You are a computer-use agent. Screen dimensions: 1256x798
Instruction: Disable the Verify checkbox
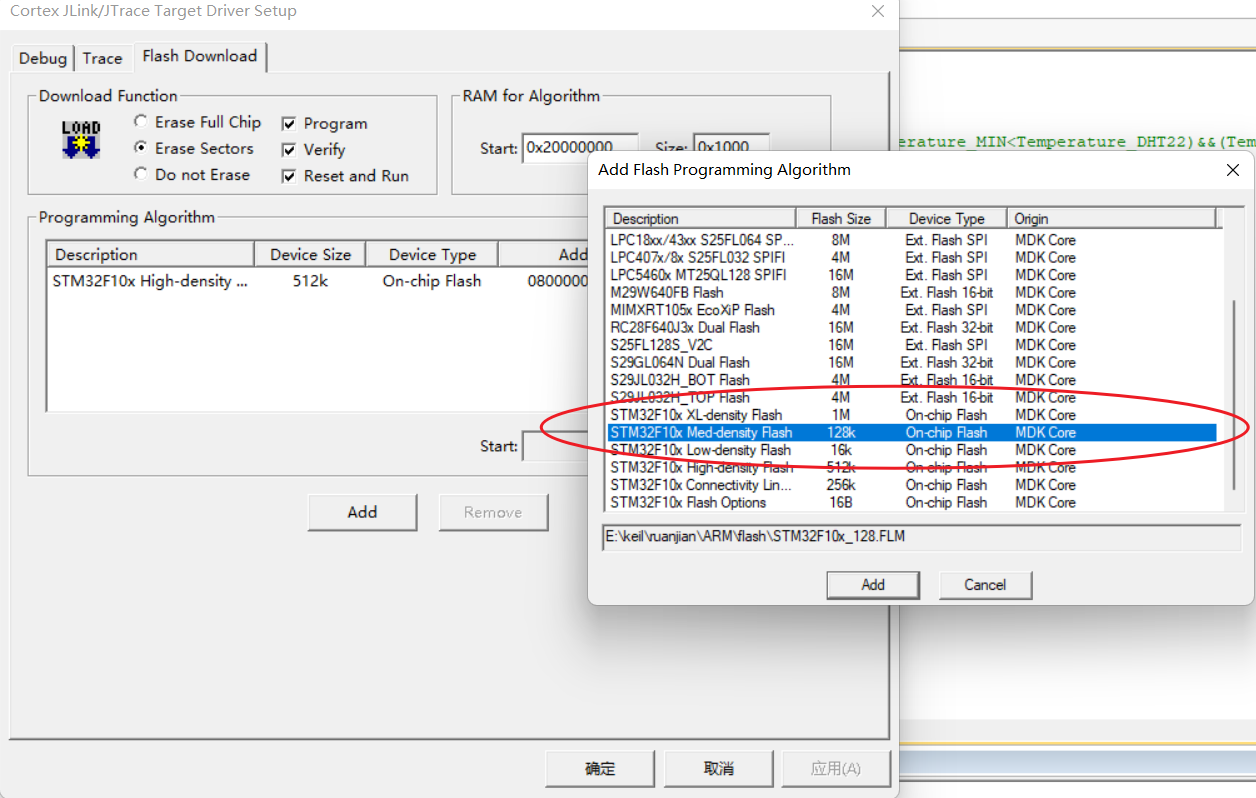coord(288,148)
